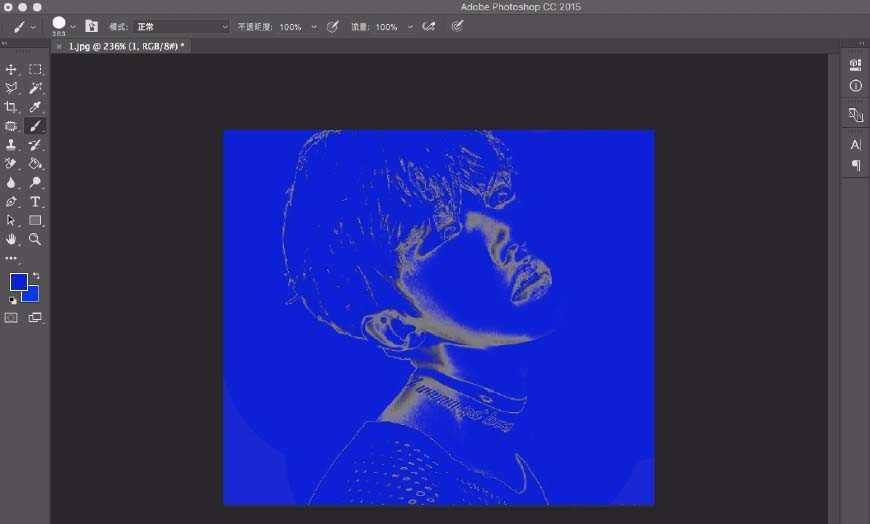Click the foreground blue color swatch
870x524 pixels.
click(x=18, y=282)
